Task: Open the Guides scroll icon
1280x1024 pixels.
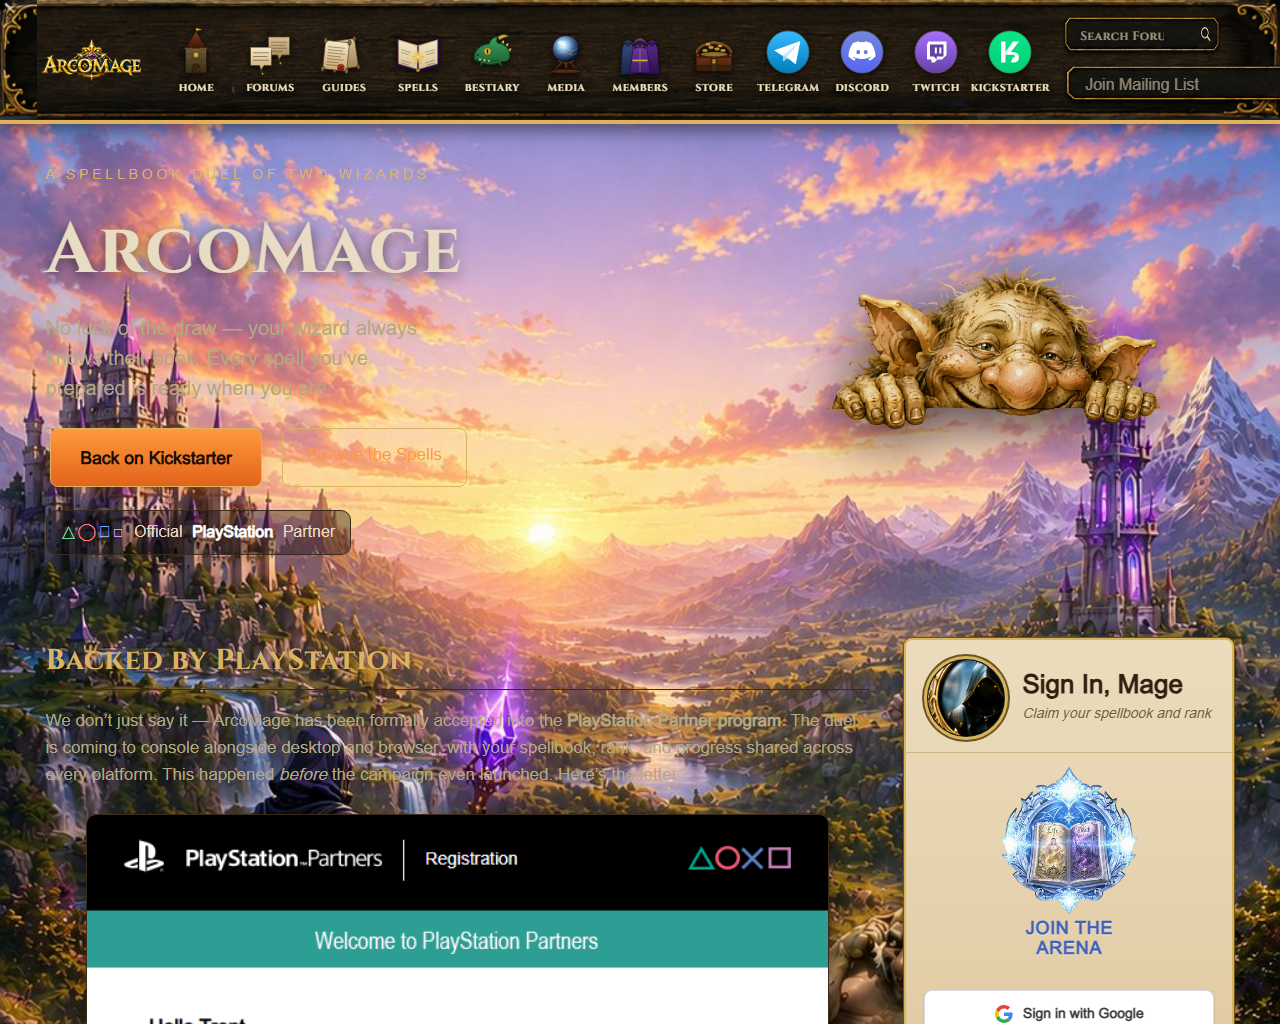Action: point(341,55)
